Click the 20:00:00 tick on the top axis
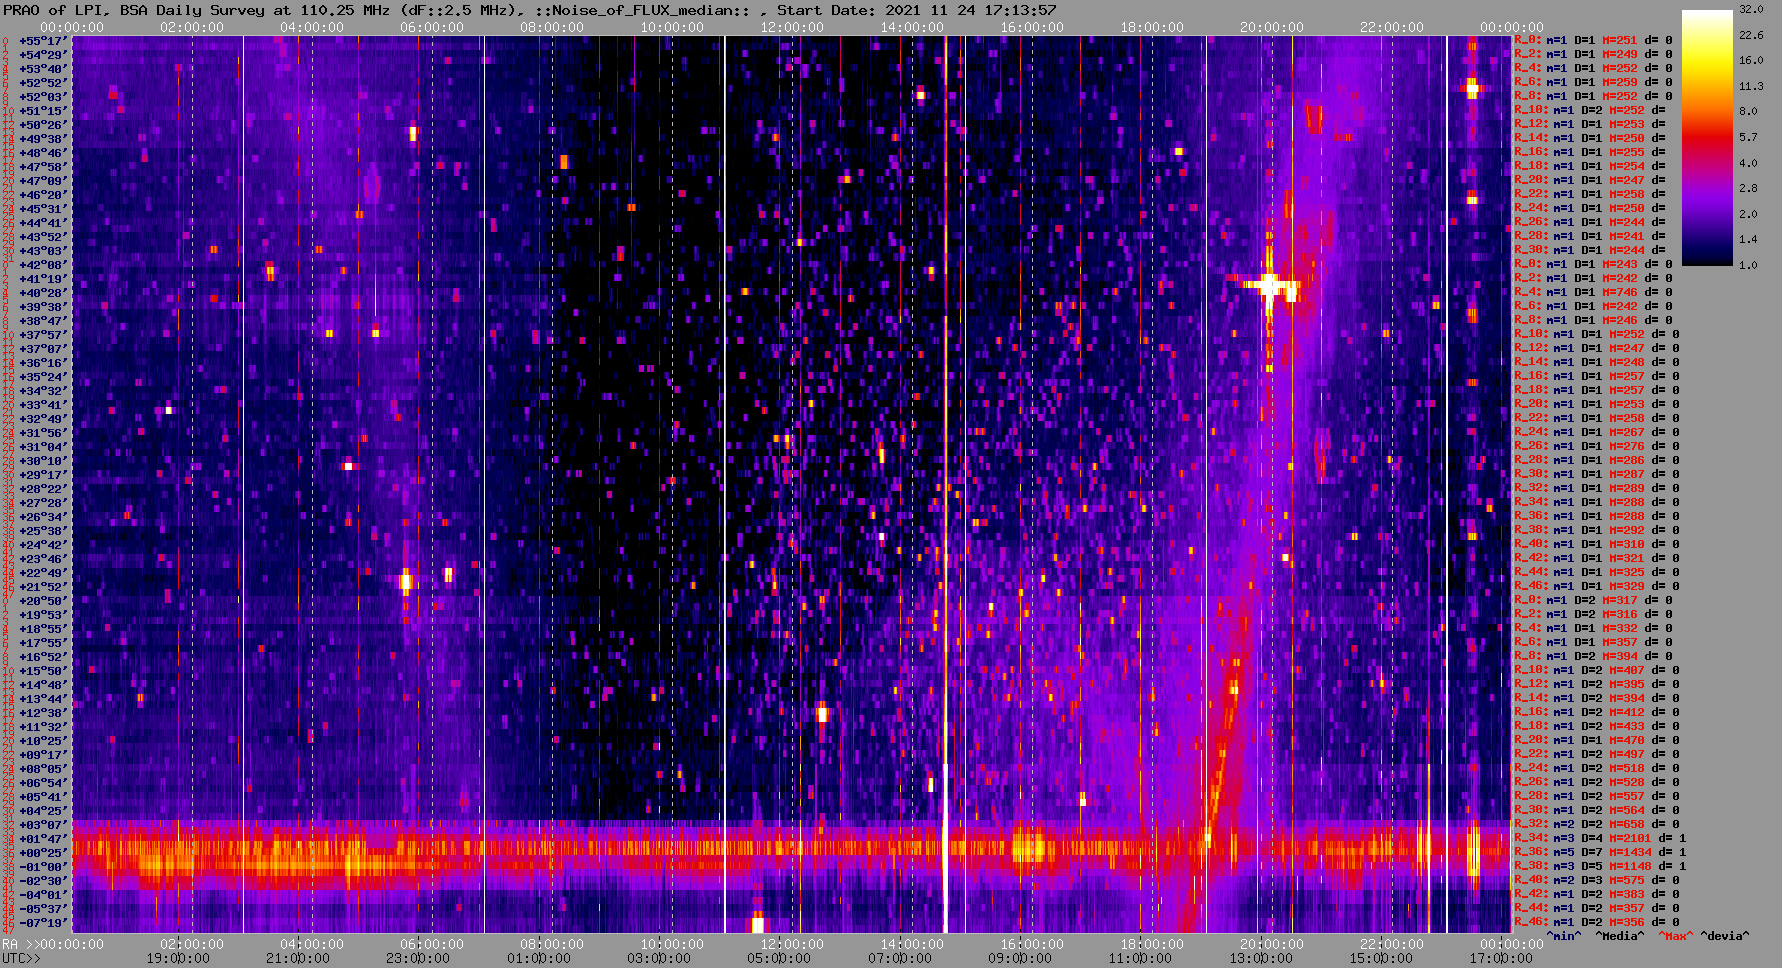 1272,27
